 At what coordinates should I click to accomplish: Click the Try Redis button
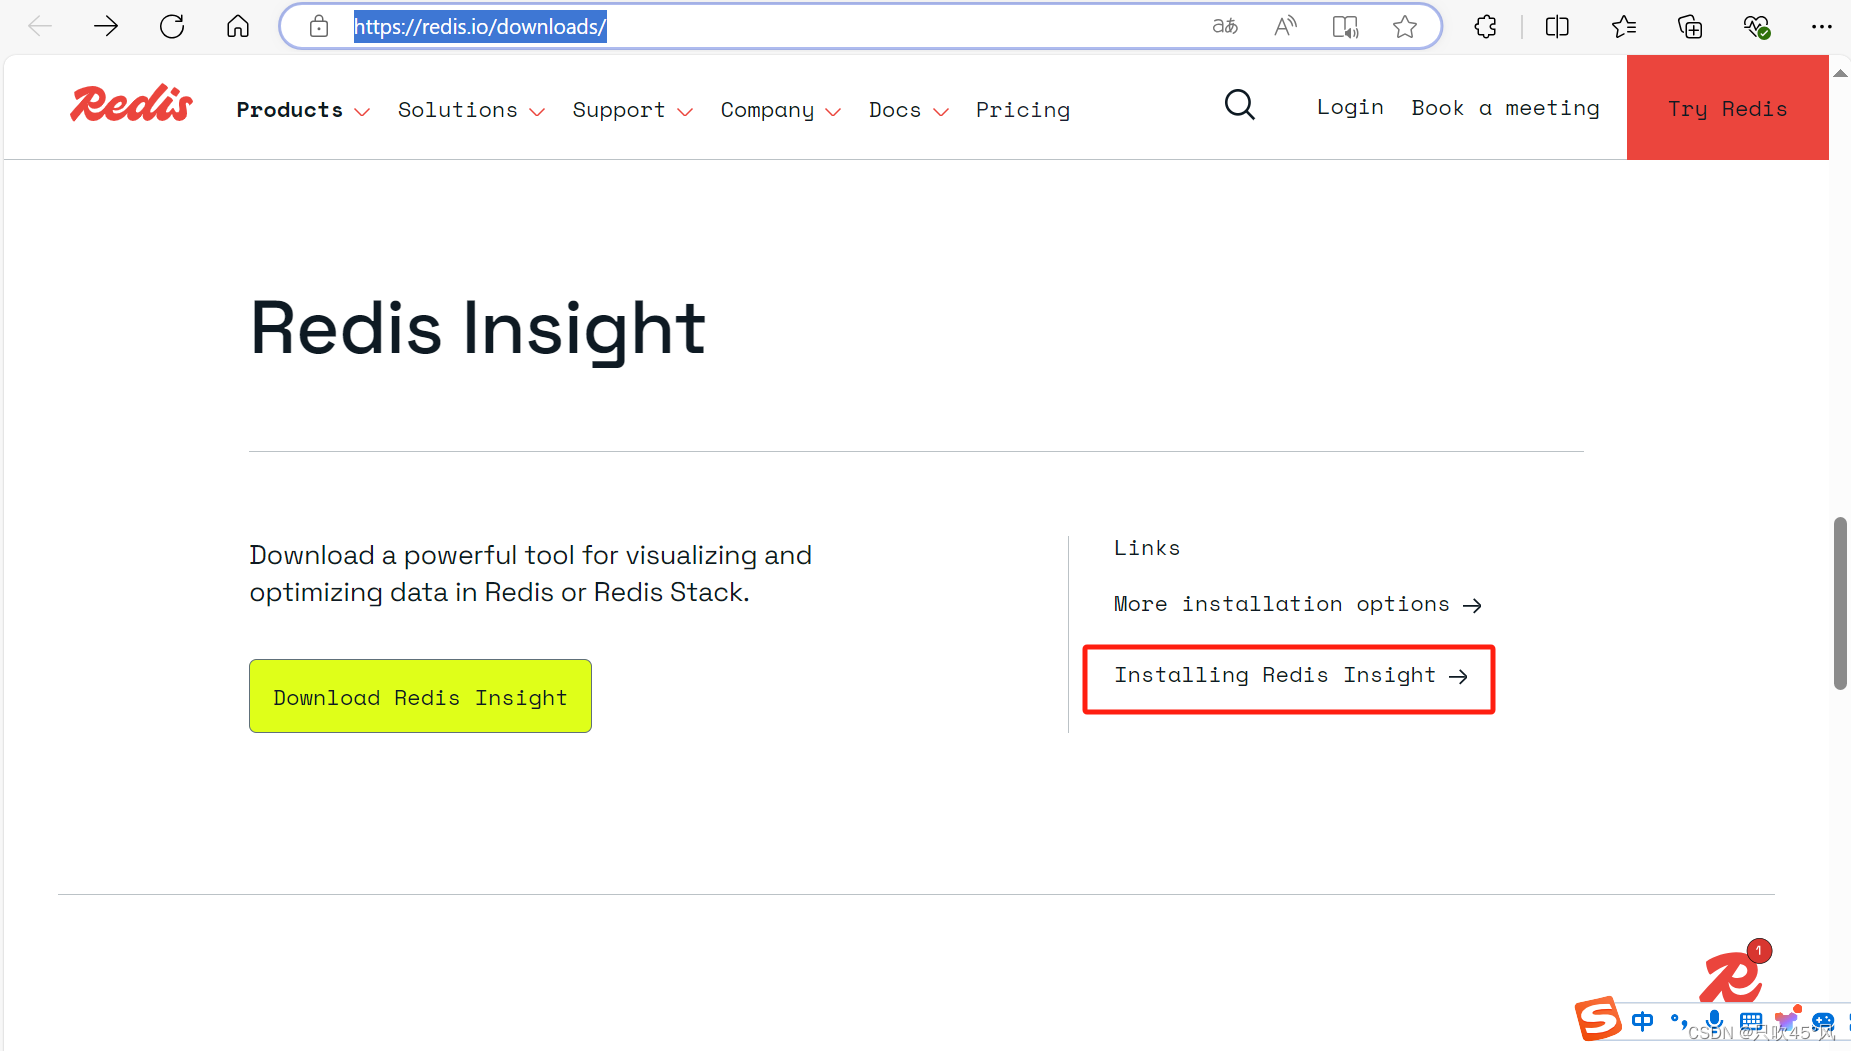tap(1727, 108)
